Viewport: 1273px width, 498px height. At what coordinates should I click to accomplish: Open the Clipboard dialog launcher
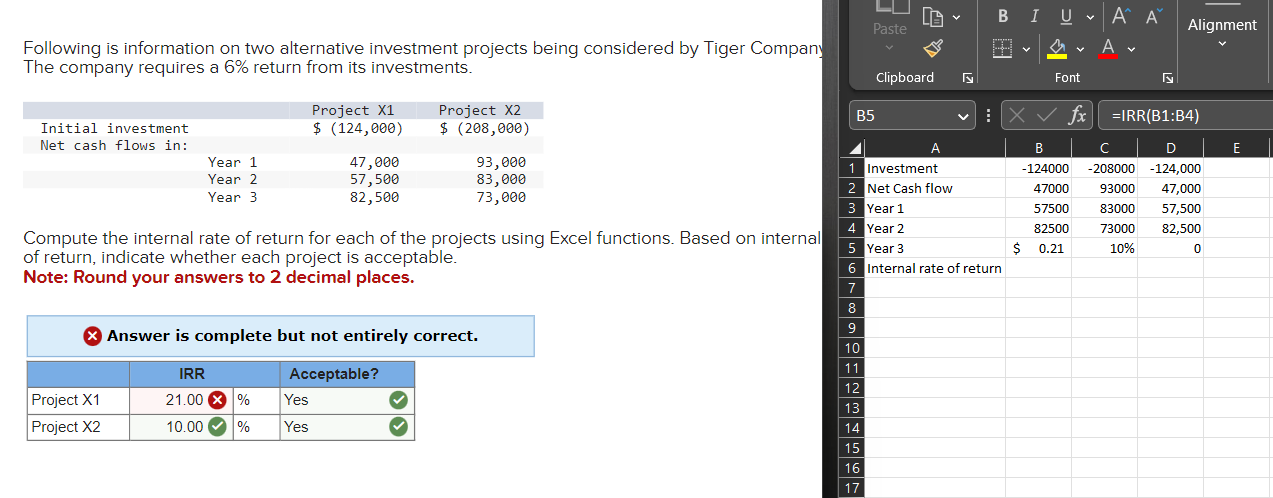[x=967, y=77]
